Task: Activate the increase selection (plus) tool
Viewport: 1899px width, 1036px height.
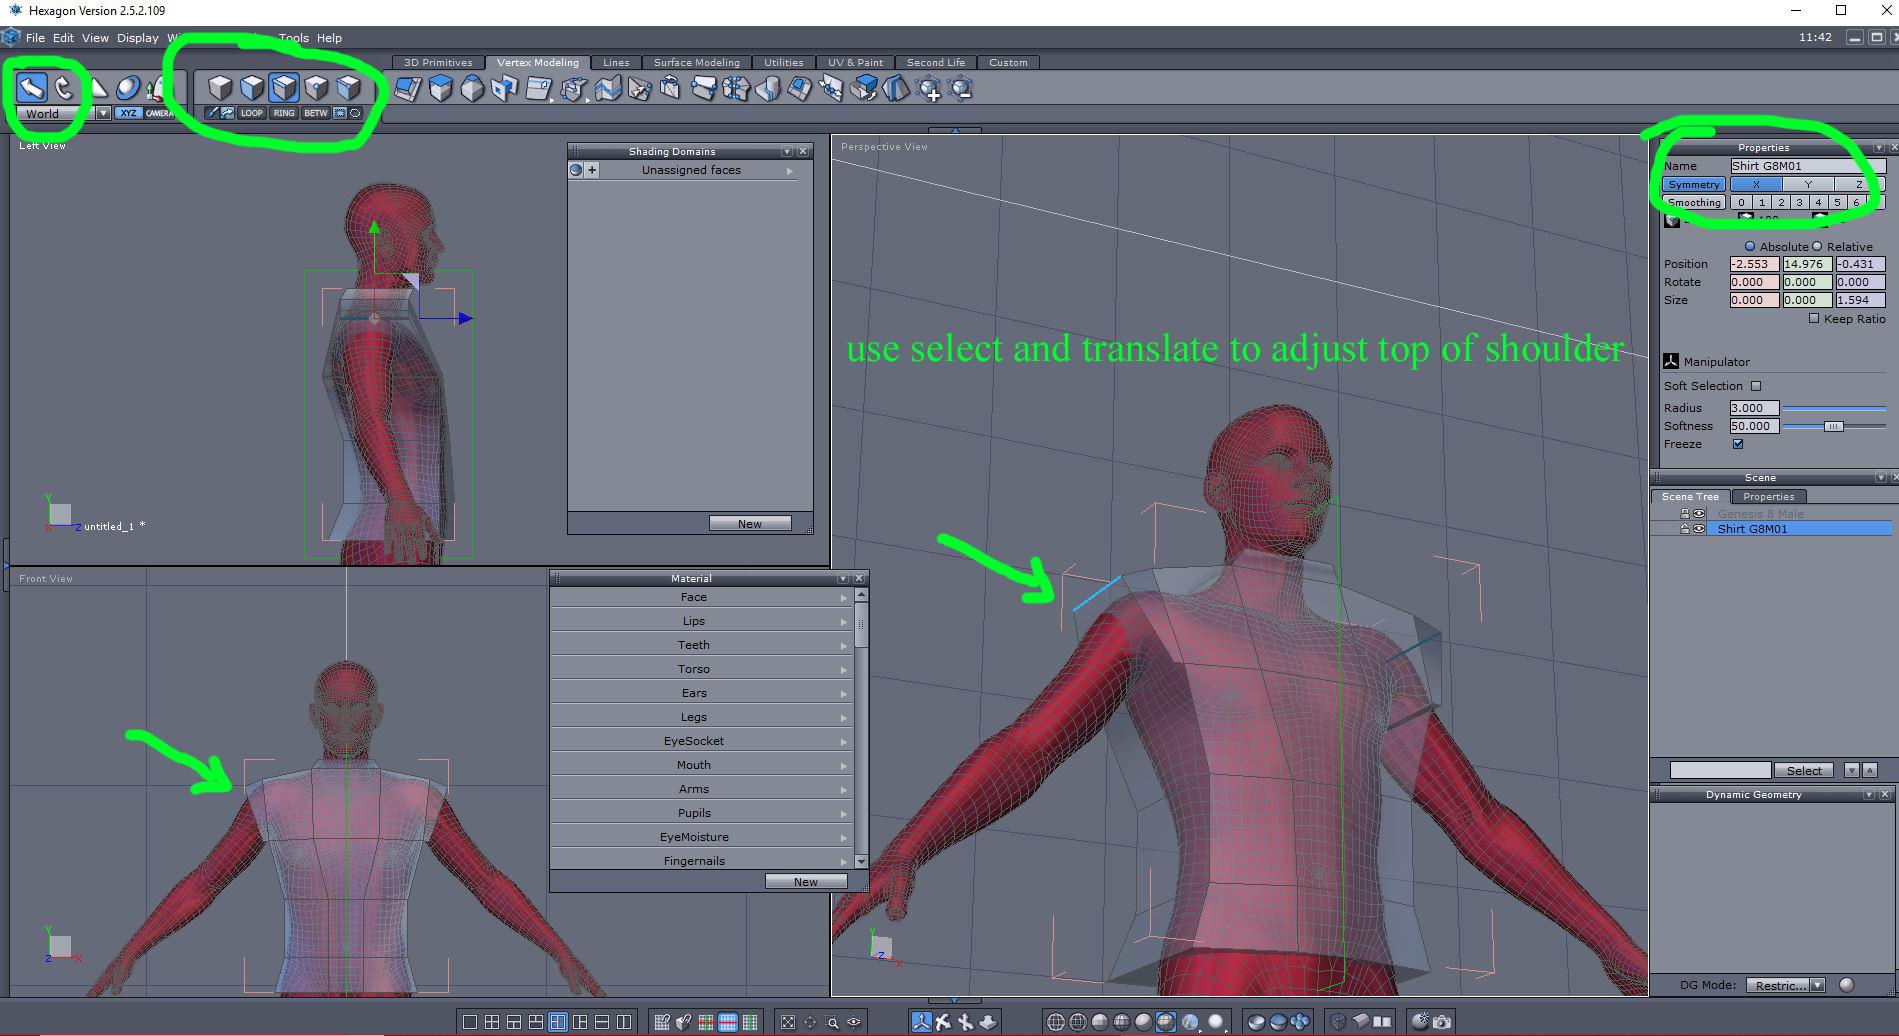Action: coord(929,89)
